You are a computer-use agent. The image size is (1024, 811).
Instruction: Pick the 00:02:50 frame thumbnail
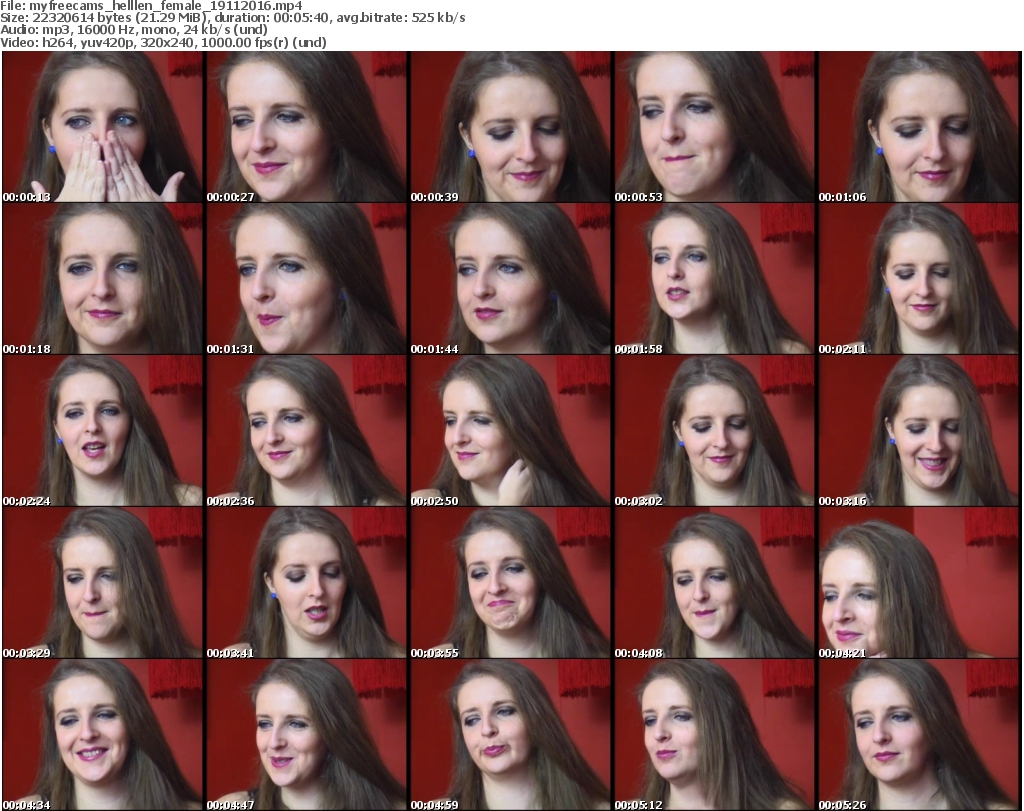(510, 432)
